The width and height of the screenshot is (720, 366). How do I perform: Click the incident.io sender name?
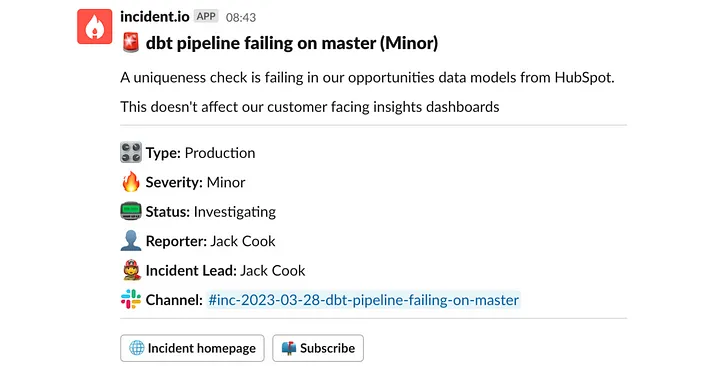pos(155,17)
